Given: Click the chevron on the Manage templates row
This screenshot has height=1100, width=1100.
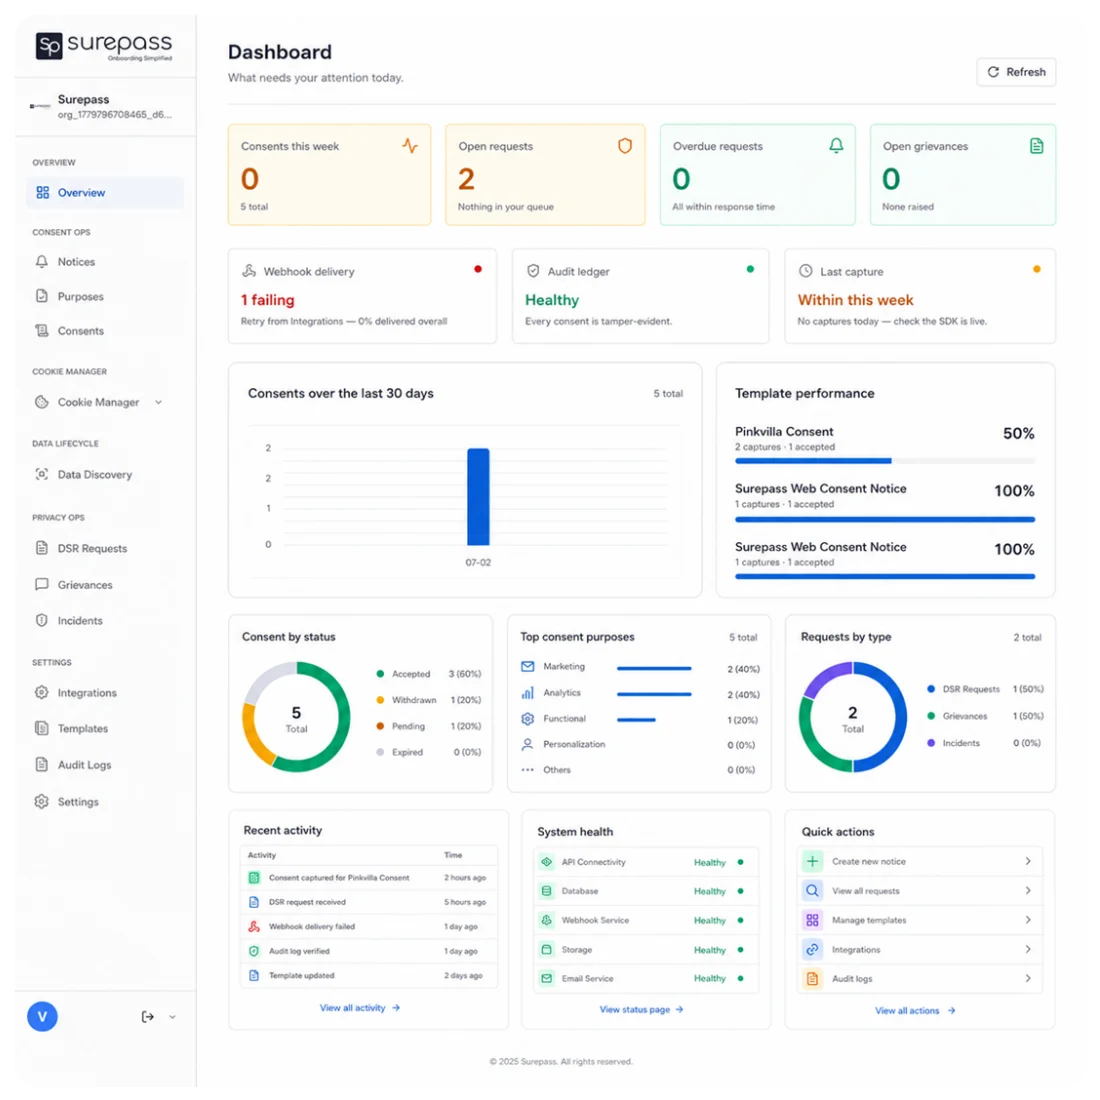Looking at the screenshot, I should (1028, 920).
